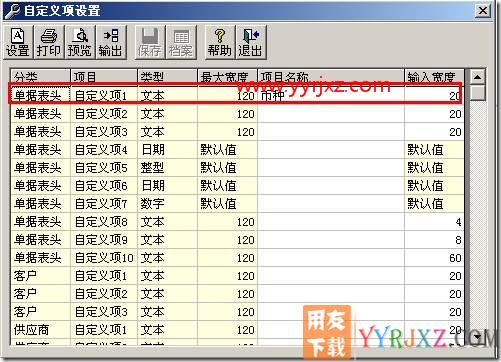Select 单据表头 自定义项9 cell
The width and height of the screenshot is (501, 362).
(x=104, y=240)
